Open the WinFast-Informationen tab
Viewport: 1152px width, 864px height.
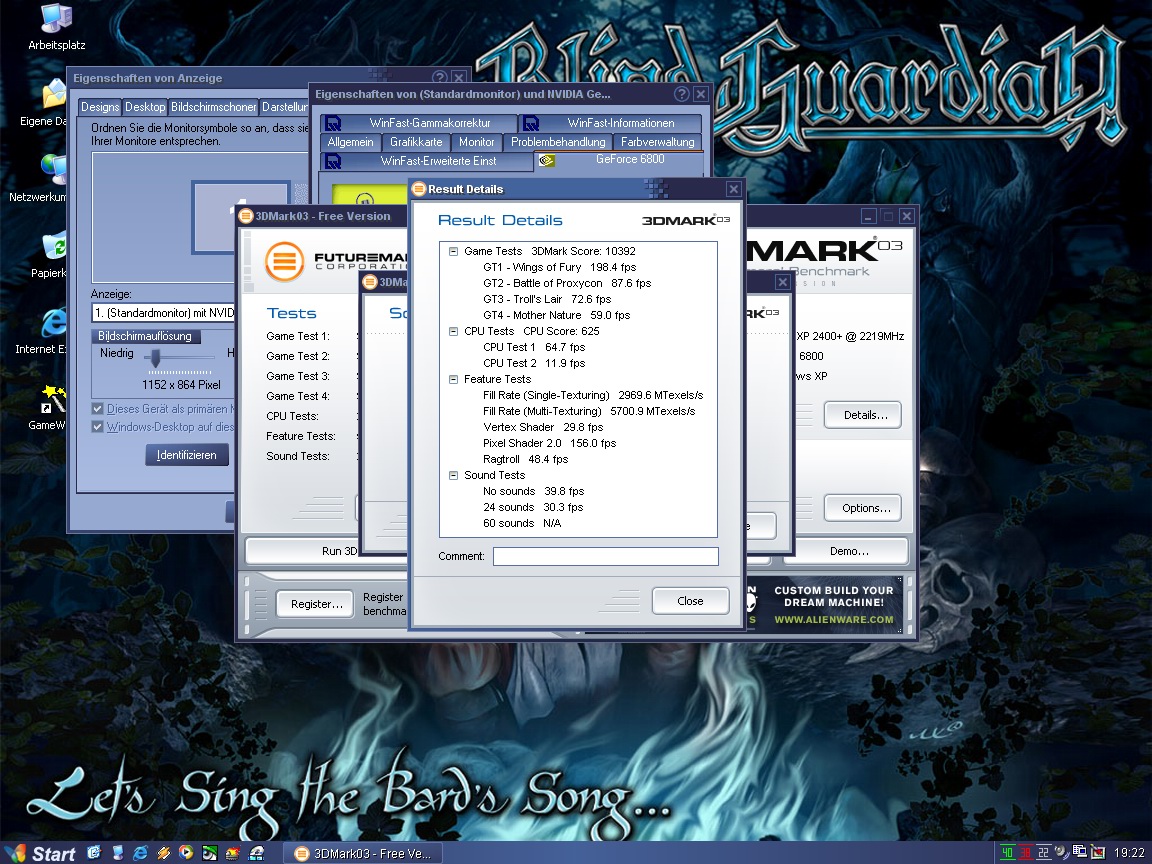(x=611, y=123)
